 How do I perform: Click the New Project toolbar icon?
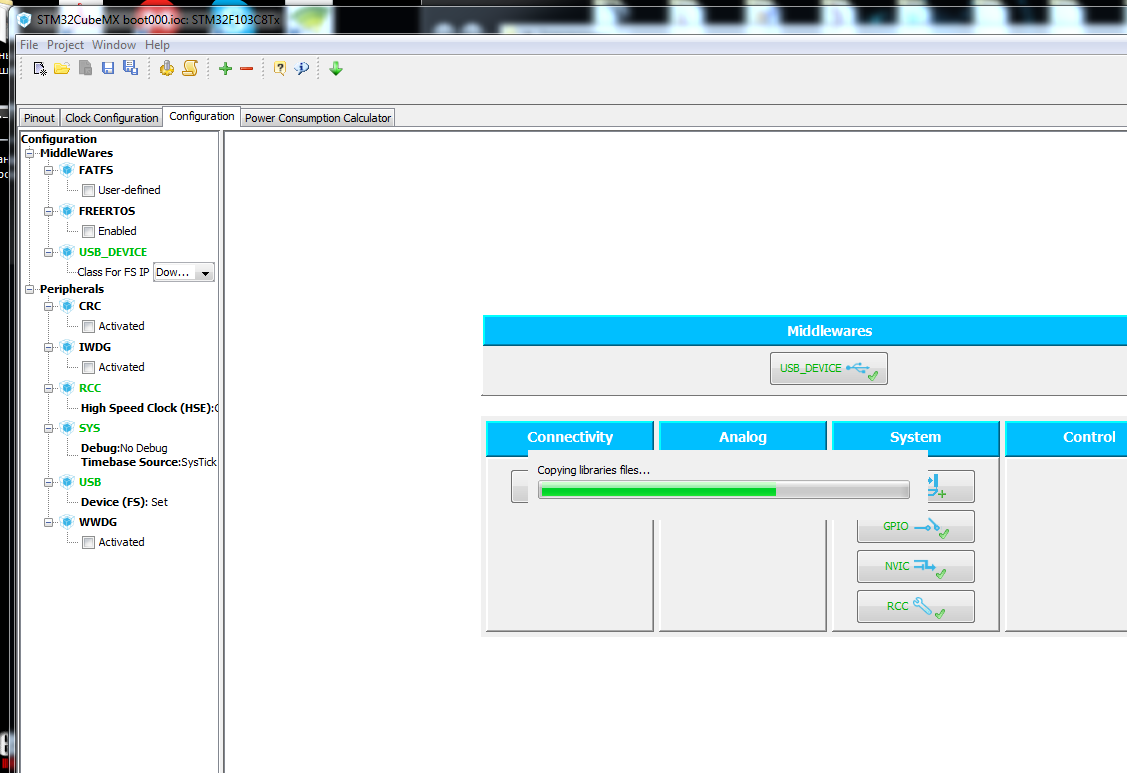40,69
